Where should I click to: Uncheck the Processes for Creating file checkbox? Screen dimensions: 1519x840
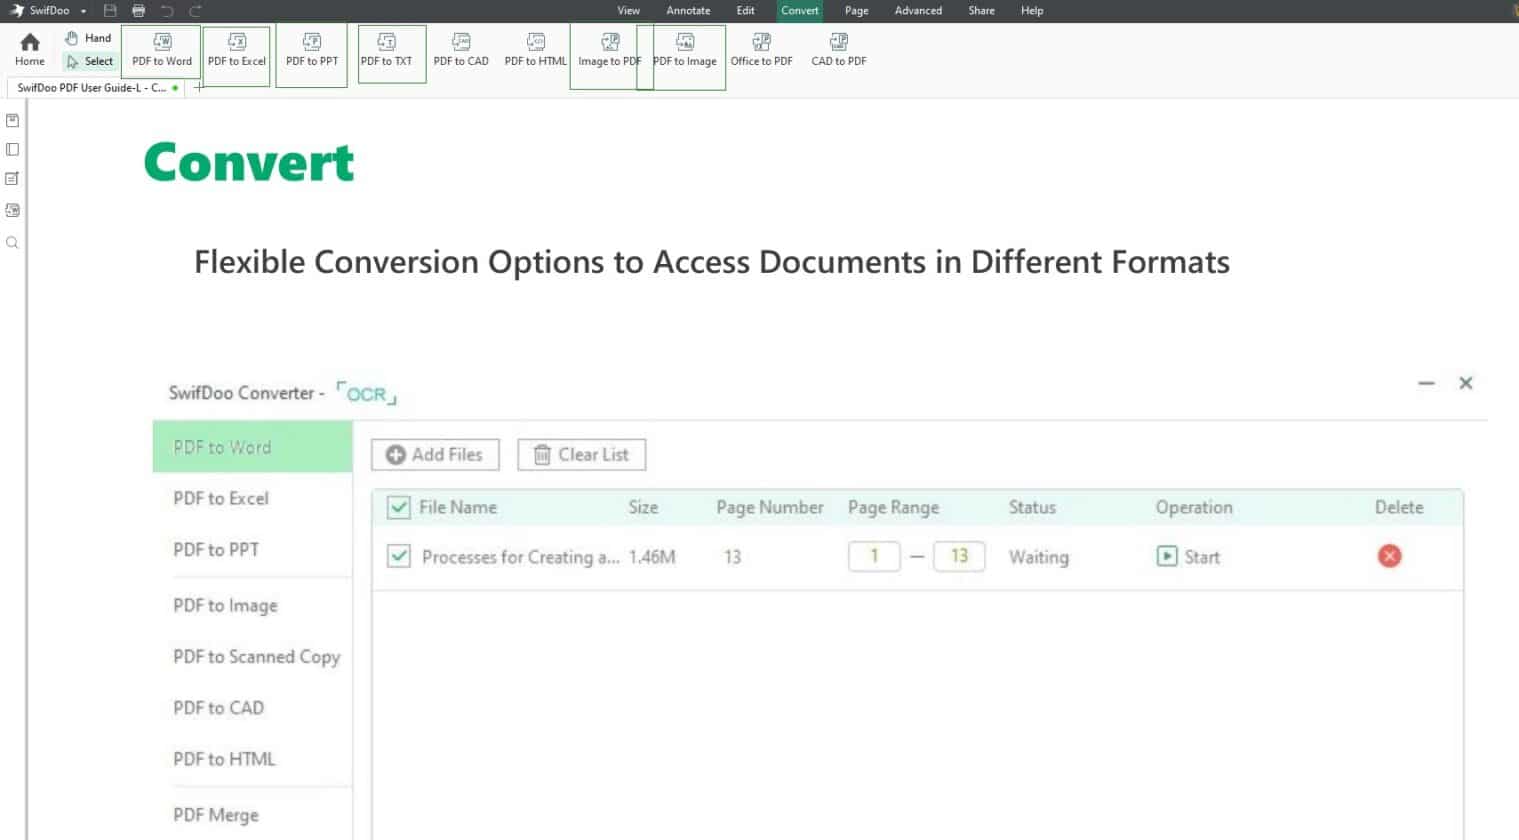click(397, 557)
